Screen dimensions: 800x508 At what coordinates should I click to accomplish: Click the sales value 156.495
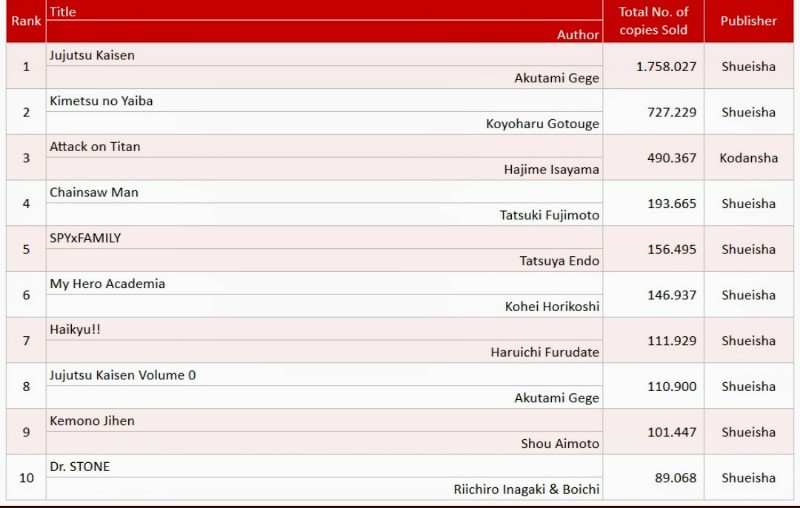click(x=672, y=249)
